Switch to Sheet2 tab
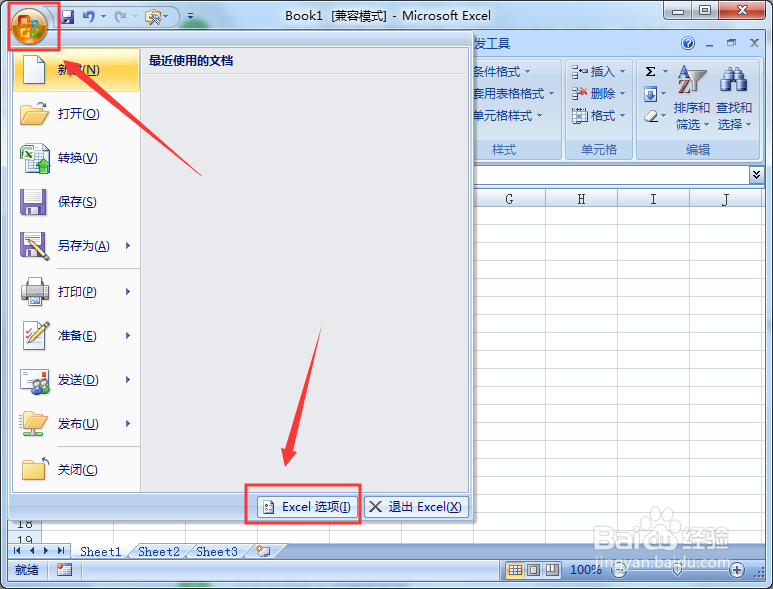Screen dimensions: 773x589 (159, 552)
